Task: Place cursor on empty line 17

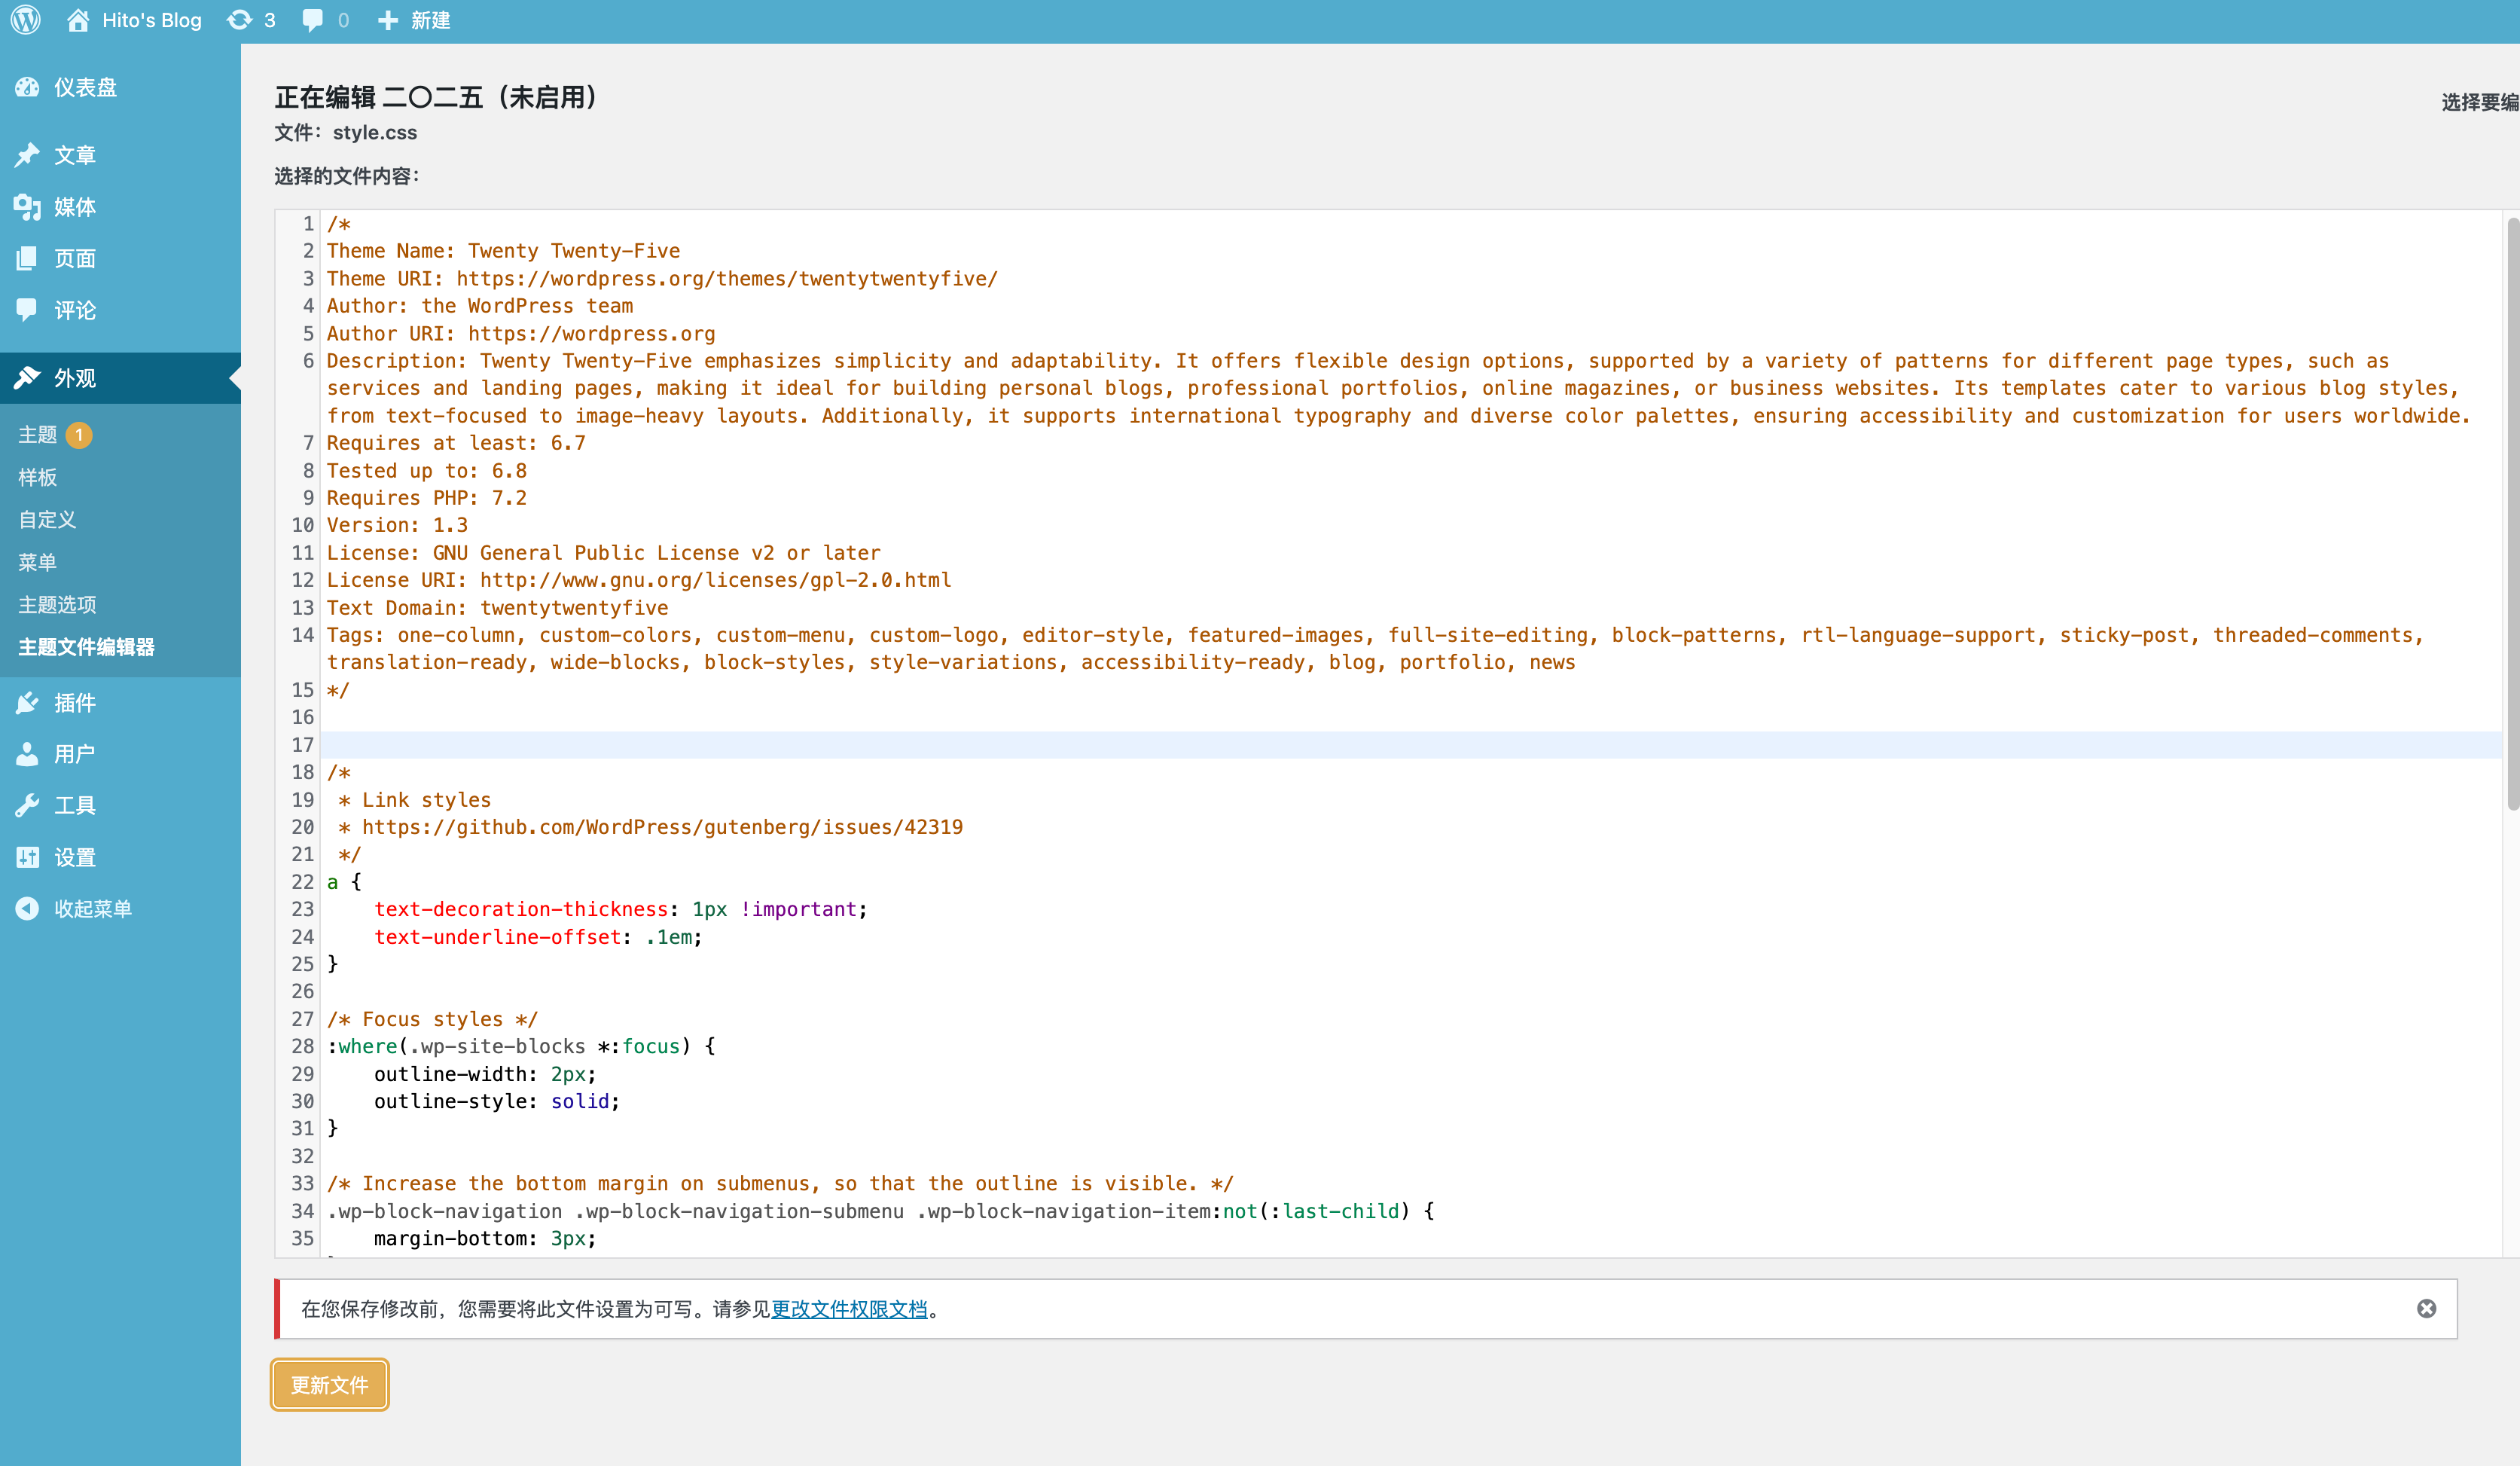Action: (x=1410, y=745)
